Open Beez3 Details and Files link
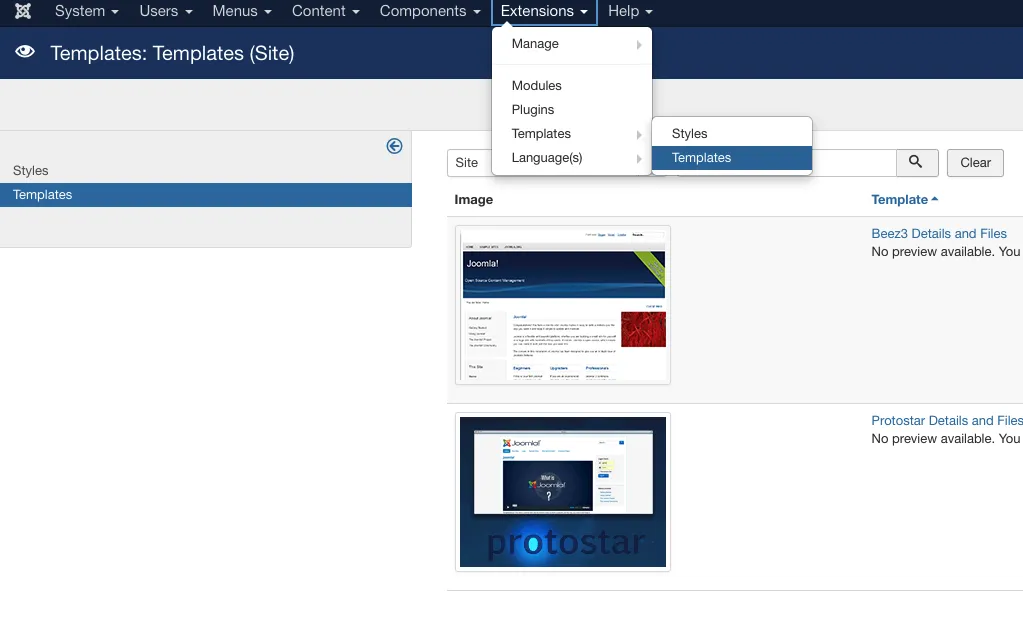This screenshot has width=1023, height=624. [x=939, y=234]
